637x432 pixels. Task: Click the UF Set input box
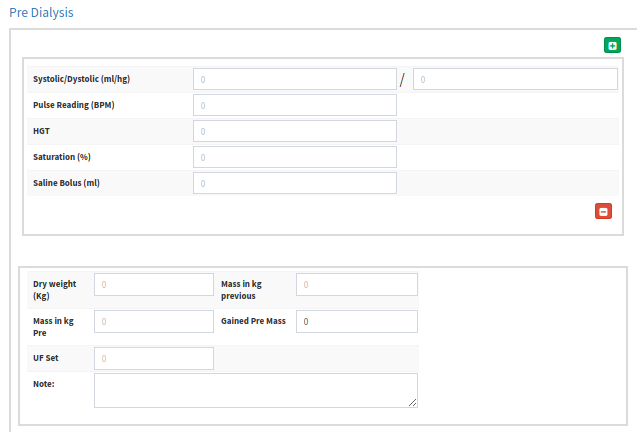click(153, 359)
